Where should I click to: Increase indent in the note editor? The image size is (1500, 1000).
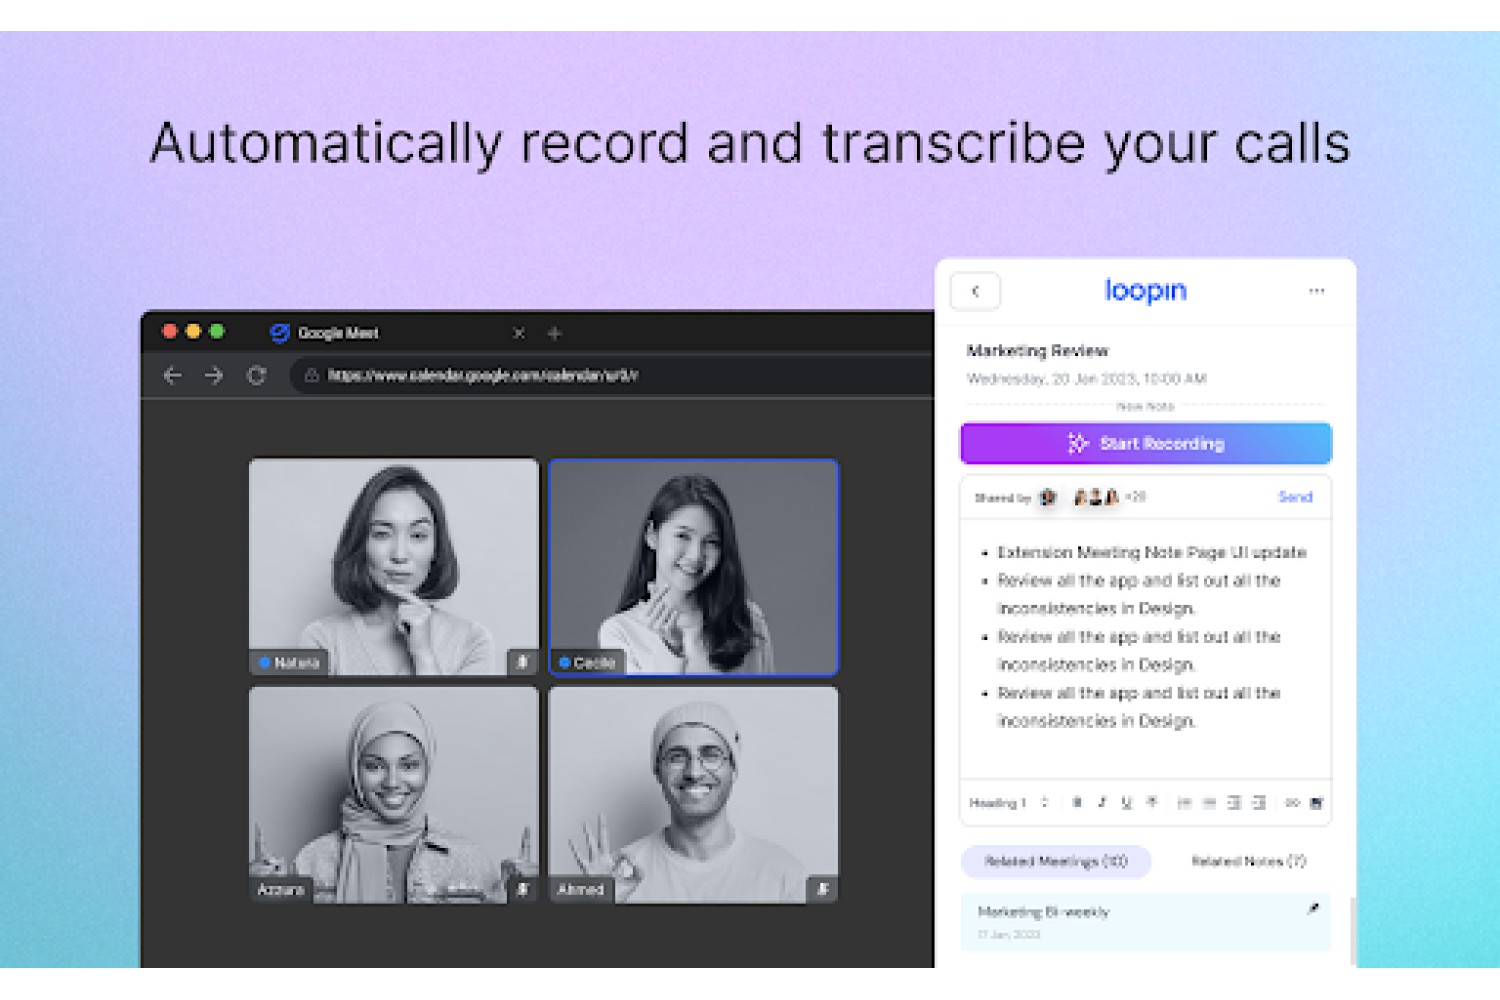(x=1259, y=803)
